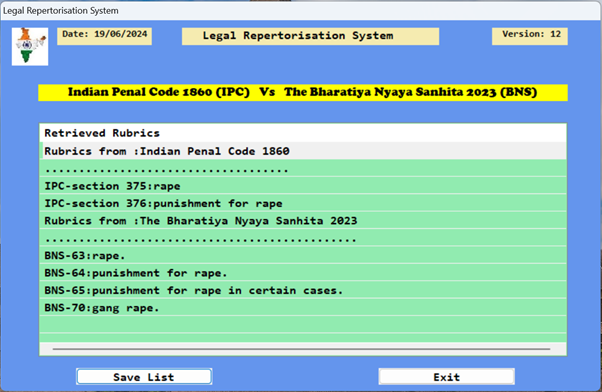This screenshot has width=602, height=392.
Task: Click 'Rubrics from :Indian Penal Code 1860' row
Action: pos(303,151)
